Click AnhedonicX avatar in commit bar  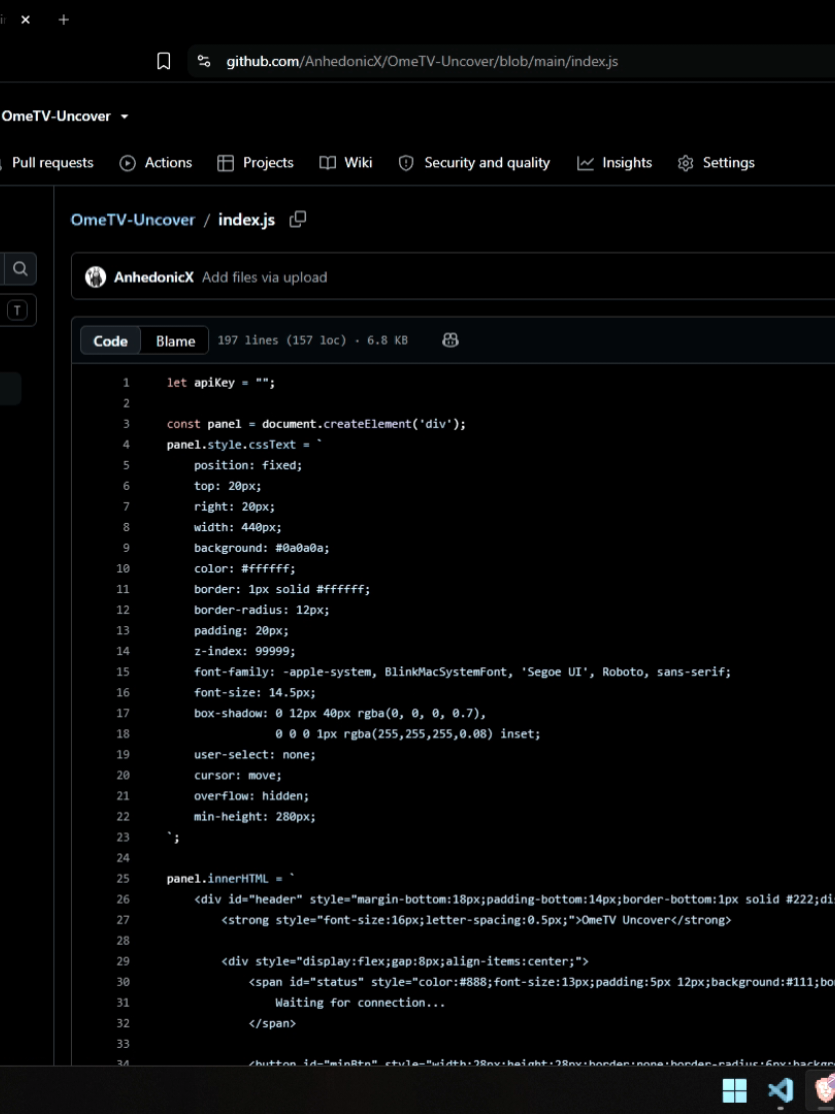(95, 277)
